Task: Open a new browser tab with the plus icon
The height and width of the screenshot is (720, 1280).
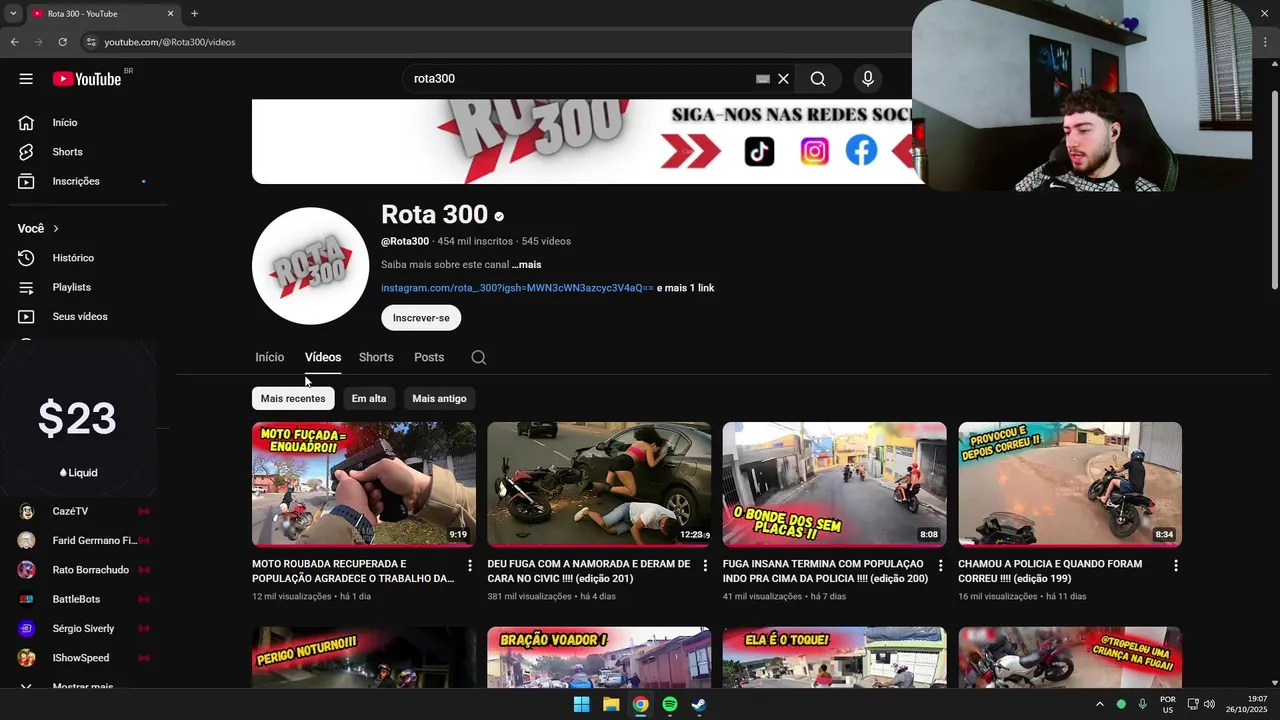Action: pos(194,14)
